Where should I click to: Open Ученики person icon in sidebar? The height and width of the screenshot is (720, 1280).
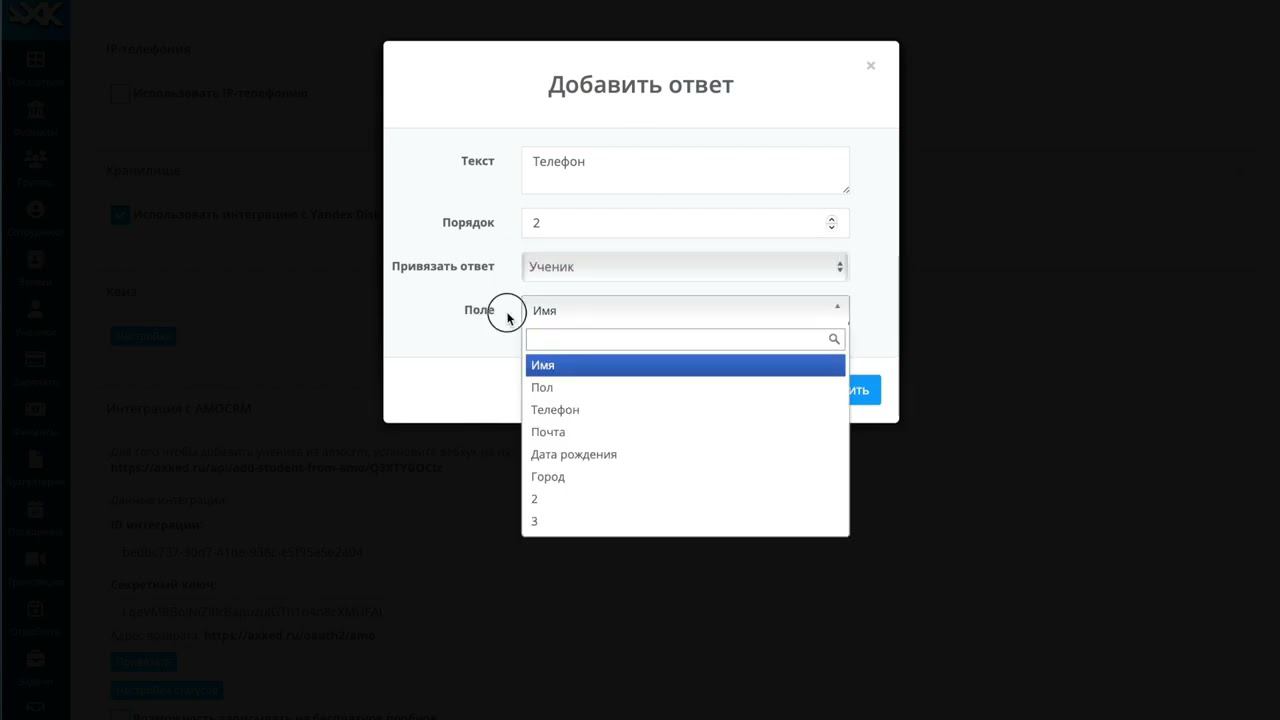coord(35,309)
